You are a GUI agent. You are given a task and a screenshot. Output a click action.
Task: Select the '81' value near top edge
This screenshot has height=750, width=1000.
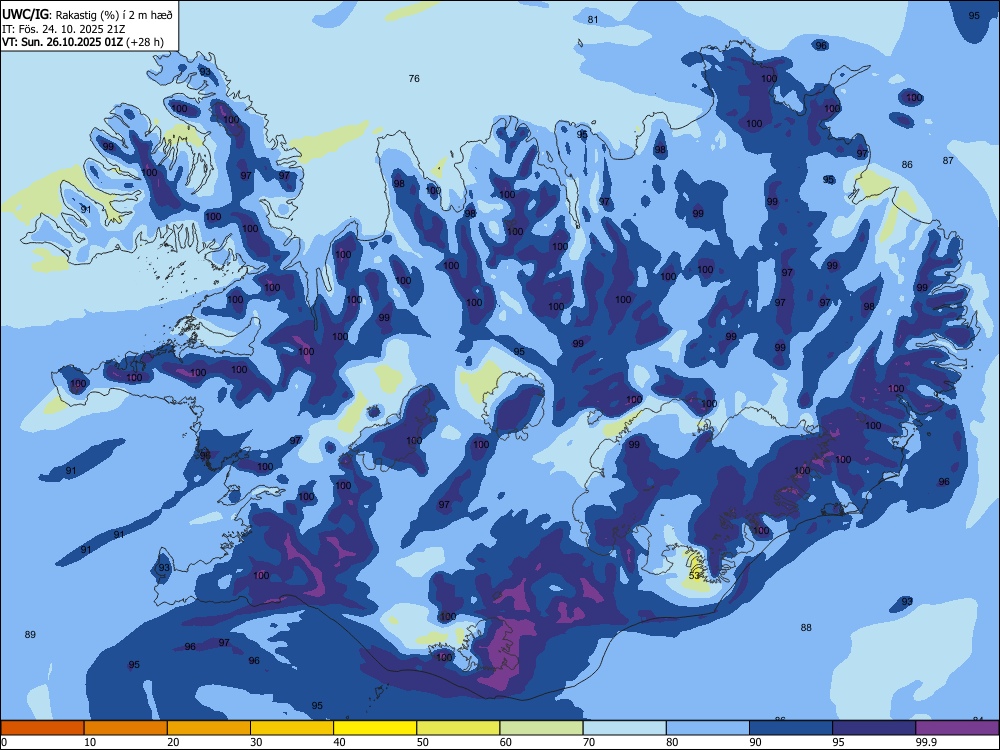tap(593, 20)
